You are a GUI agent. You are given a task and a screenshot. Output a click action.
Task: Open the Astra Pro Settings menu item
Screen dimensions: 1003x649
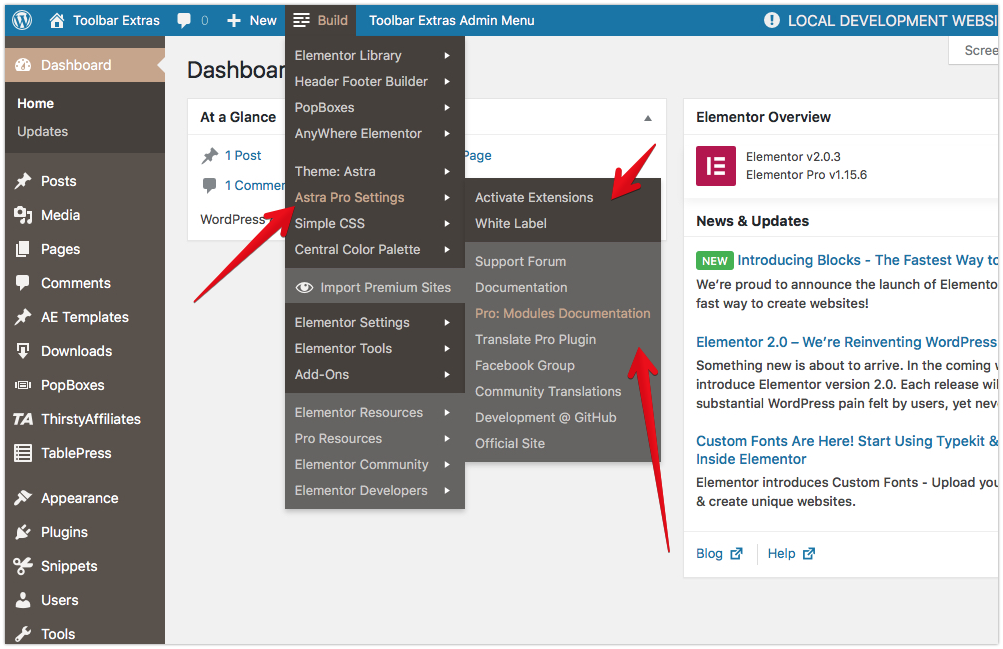(374, 198)
